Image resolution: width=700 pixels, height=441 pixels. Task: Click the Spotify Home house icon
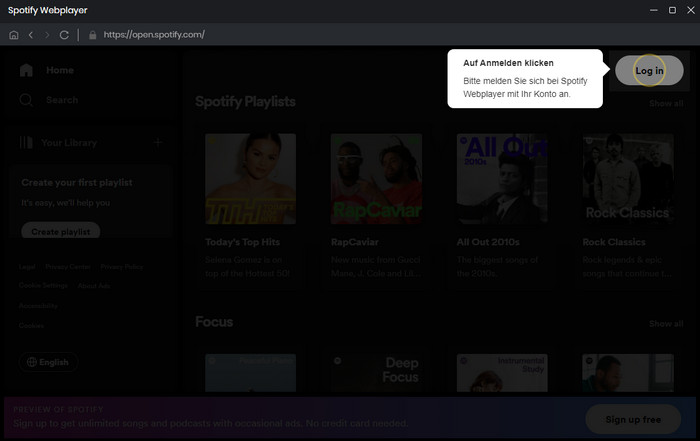pyautogui.click(x=26, y=70)
